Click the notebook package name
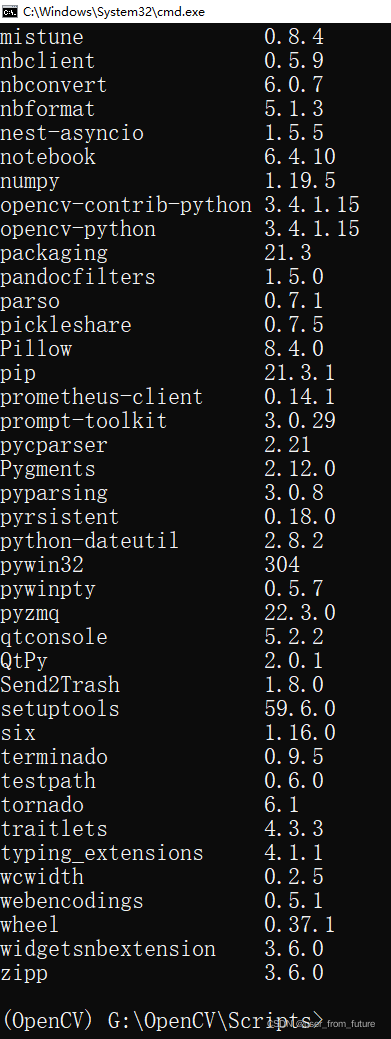This screenshot has width=391, height=1039. [48, 157]
